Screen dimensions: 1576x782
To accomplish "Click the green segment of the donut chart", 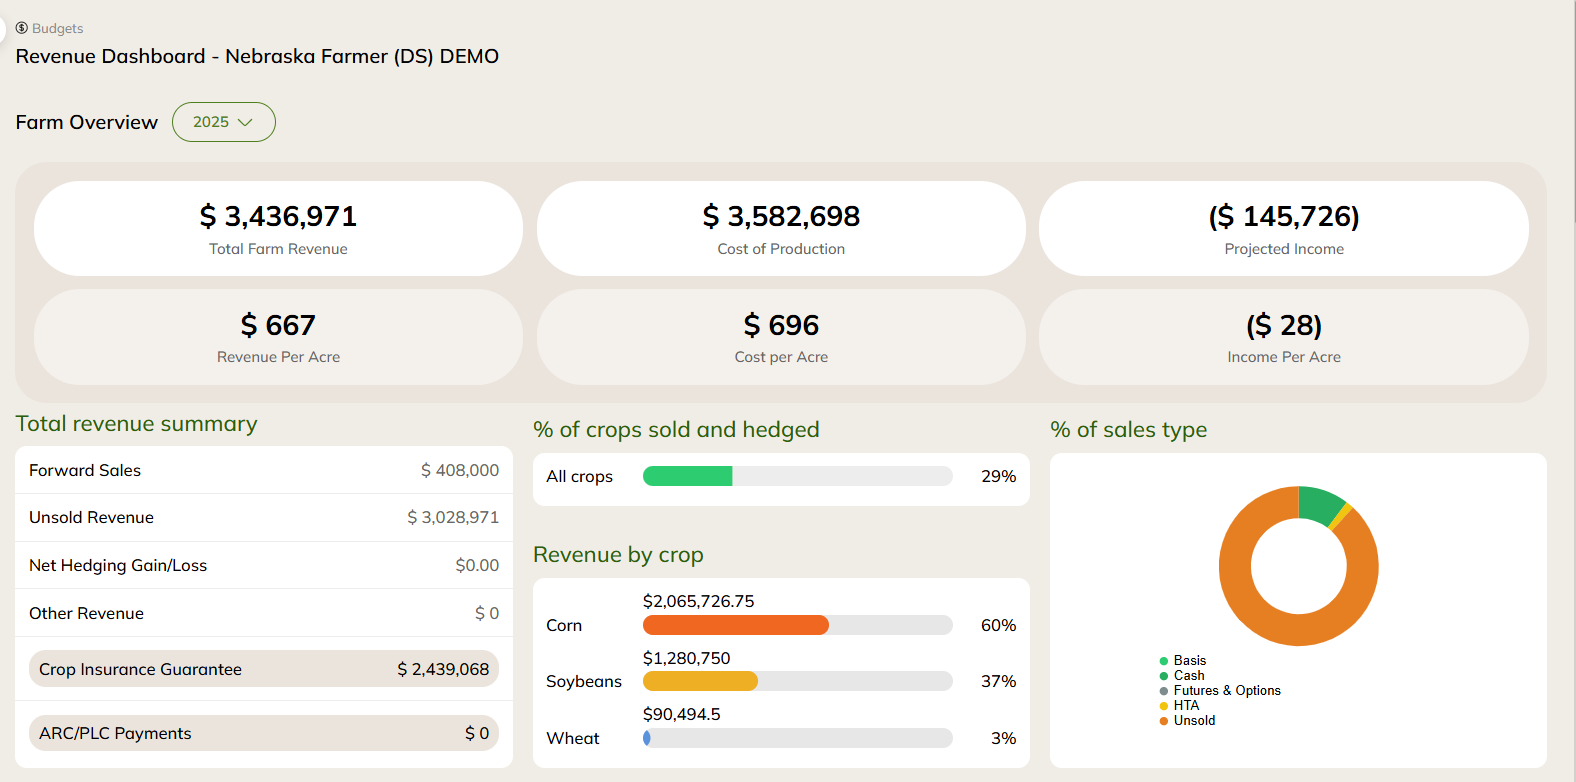I will point(1319,504).
